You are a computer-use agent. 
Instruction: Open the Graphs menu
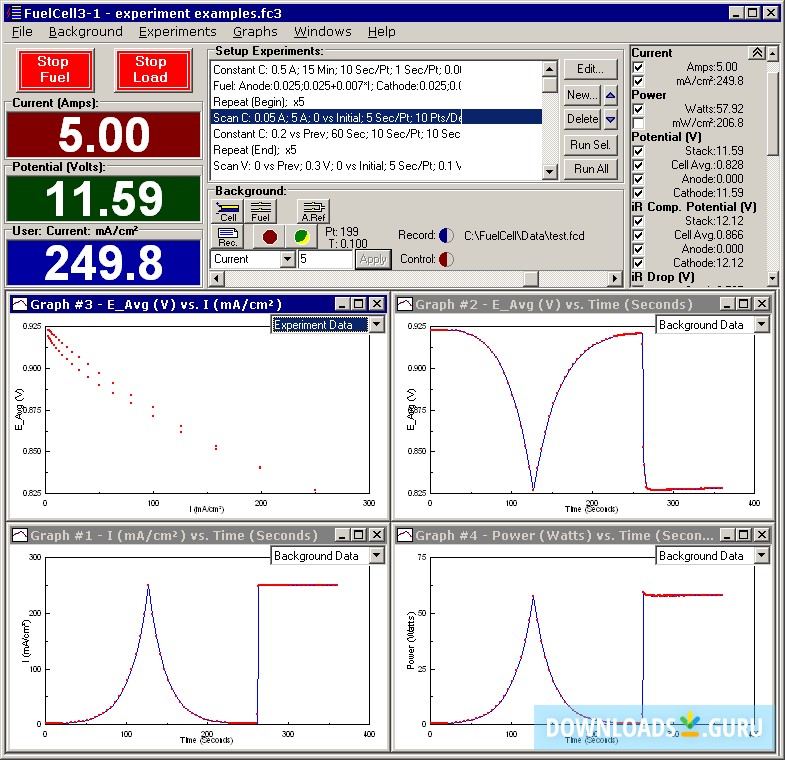click(254, 31)
